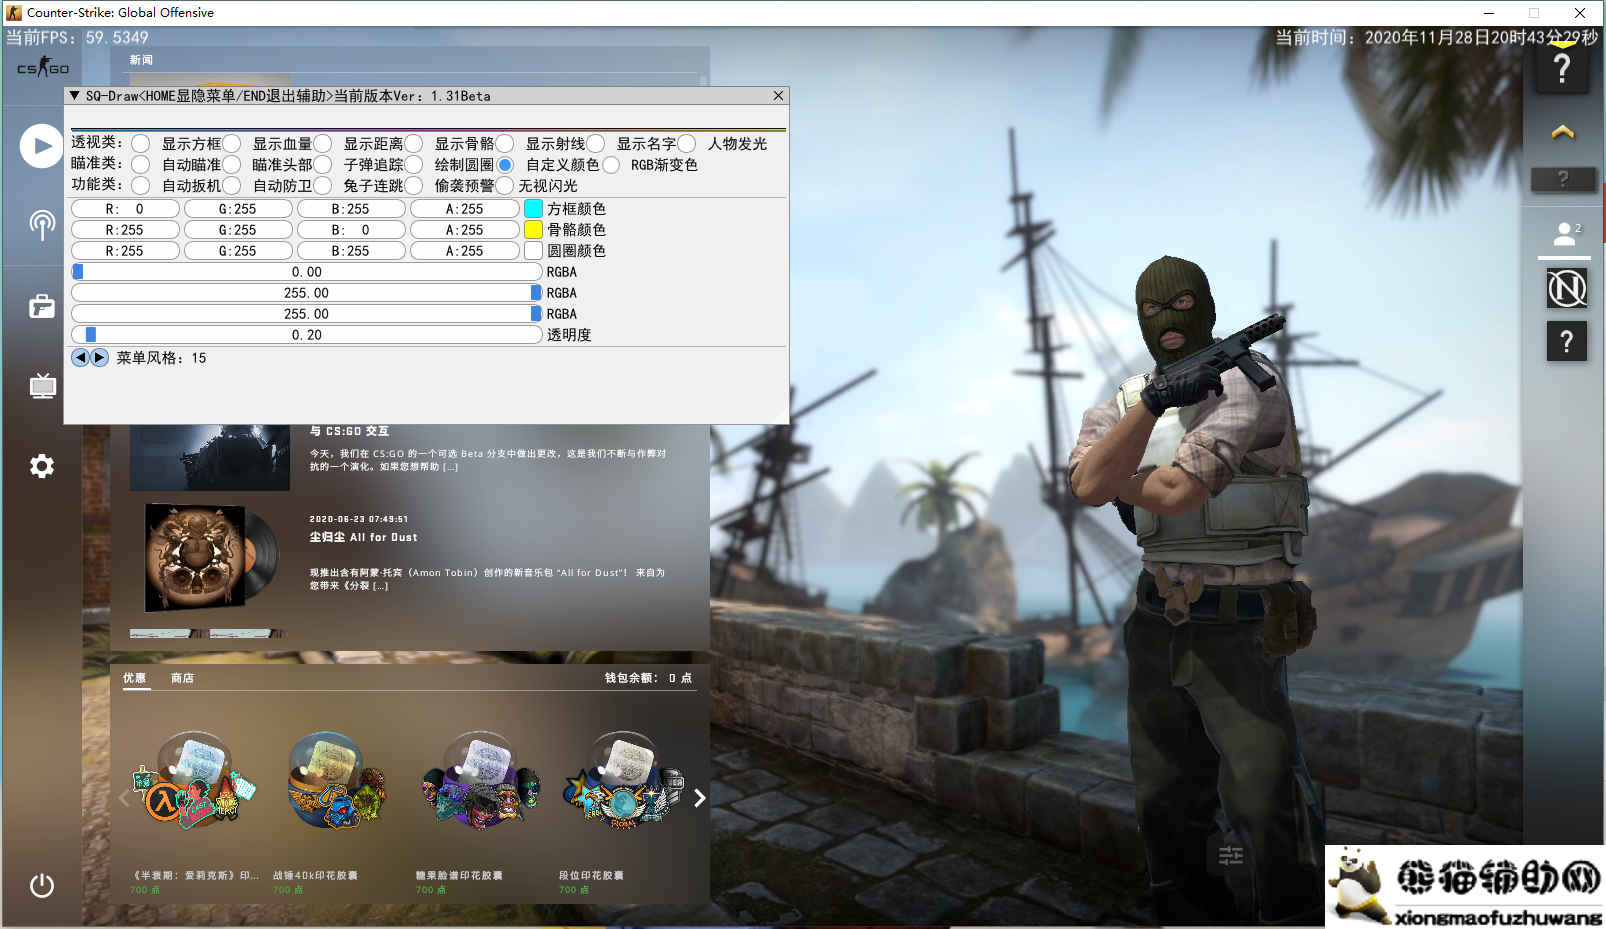Viewport: 1606px width, 929px height.
Task: Open the friends list person icon
Action: (1565, 234)
